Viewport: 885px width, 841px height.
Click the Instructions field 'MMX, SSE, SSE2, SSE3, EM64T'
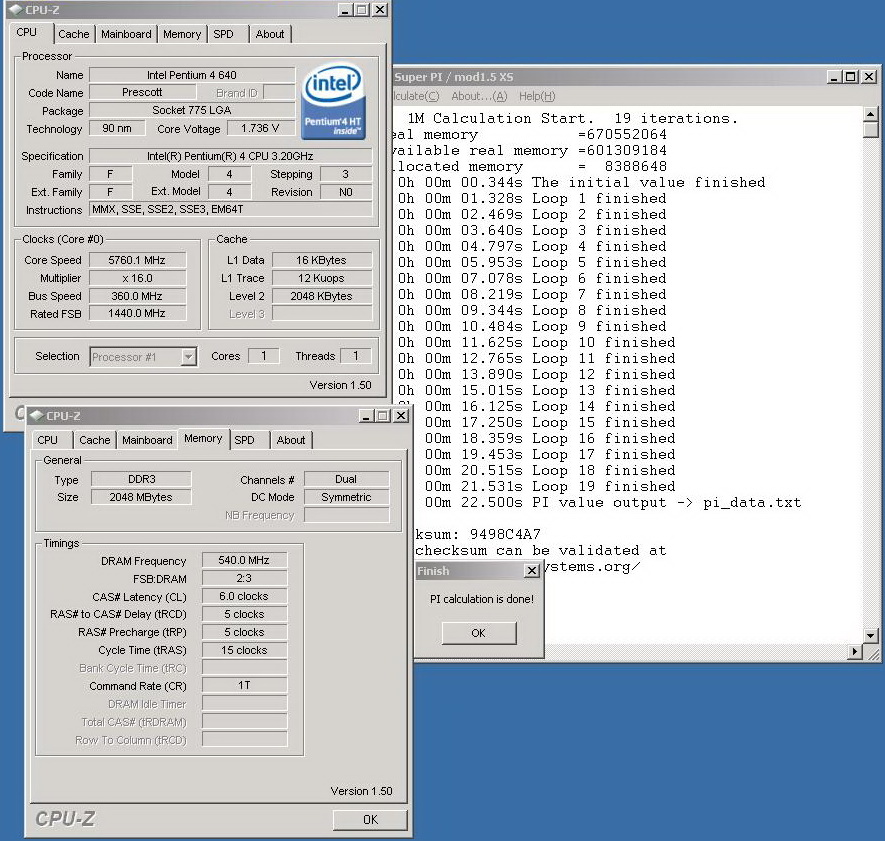230,209
